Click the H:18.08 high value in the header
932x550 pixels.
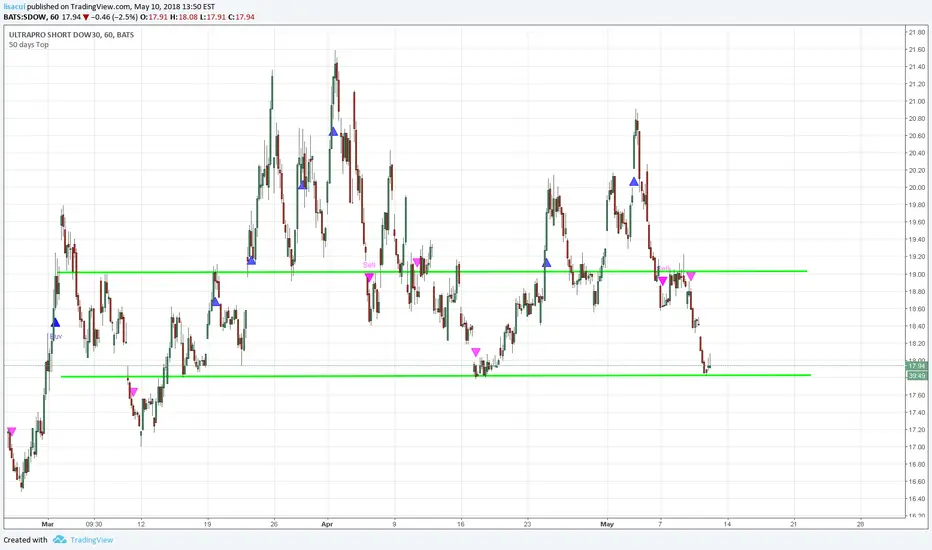(x=184, y=17)
